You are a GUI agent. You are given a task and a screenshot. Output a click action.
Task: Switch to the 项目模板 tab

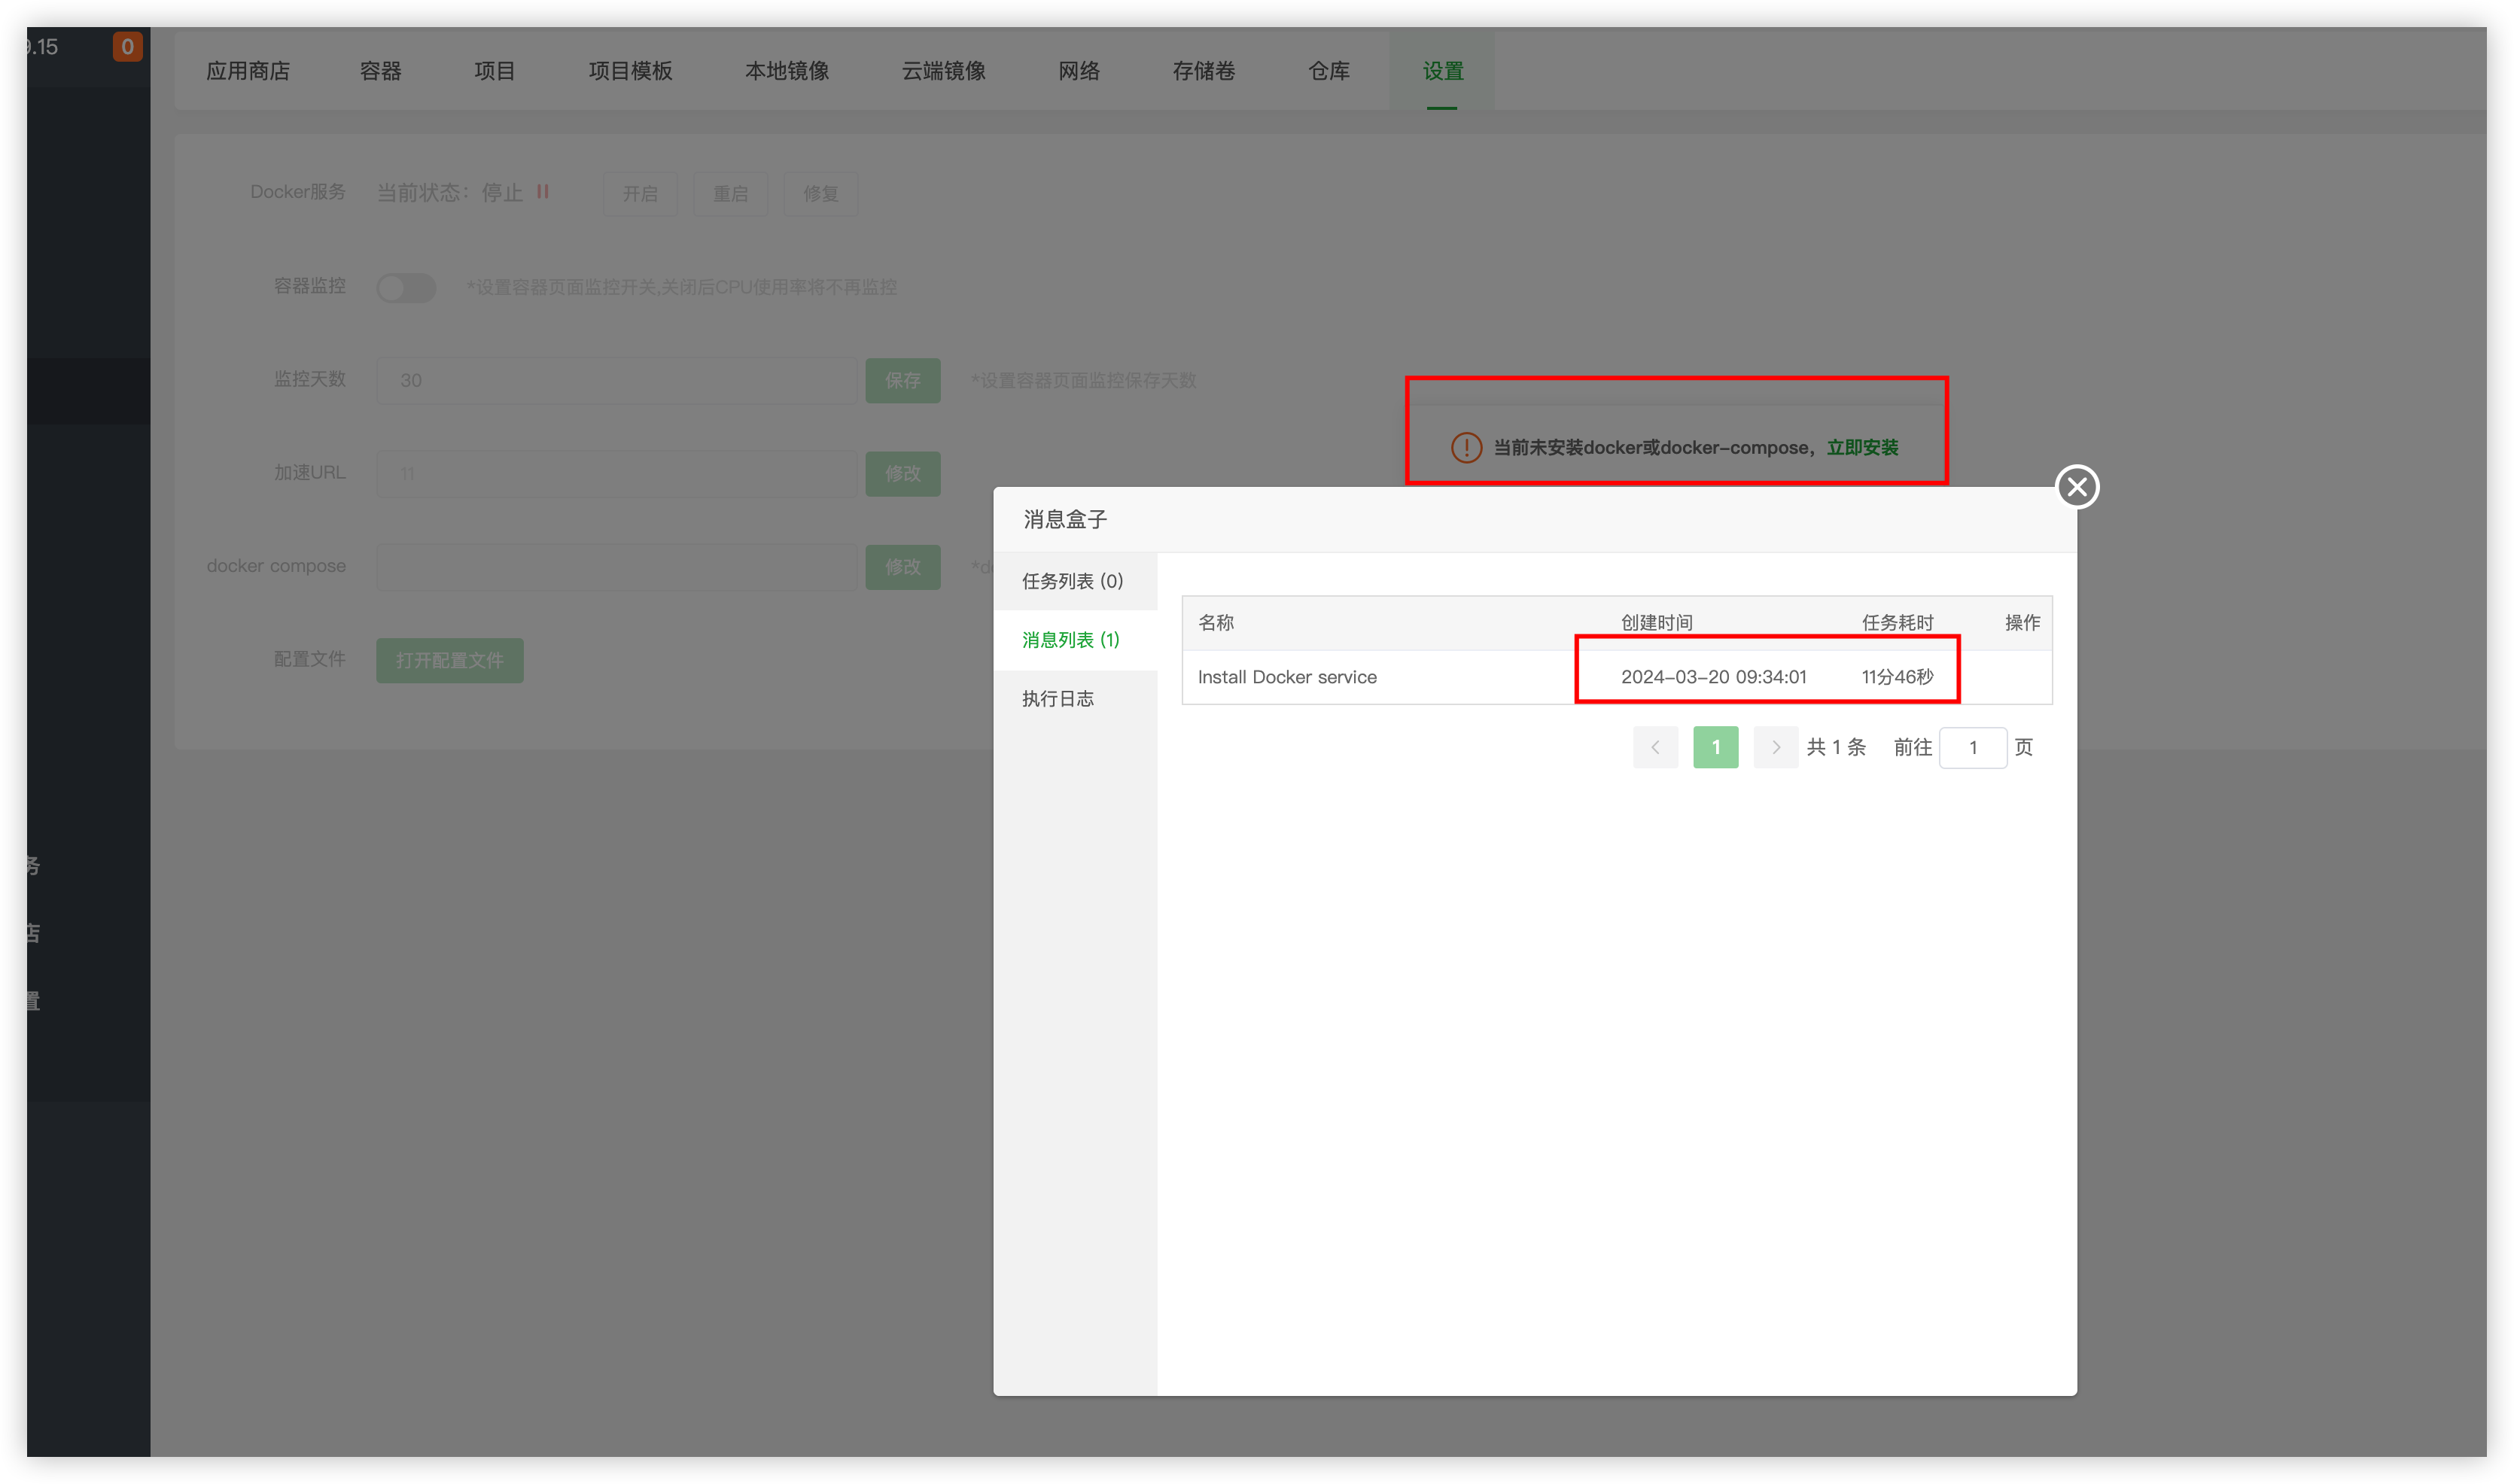click(x=630, y=71)
